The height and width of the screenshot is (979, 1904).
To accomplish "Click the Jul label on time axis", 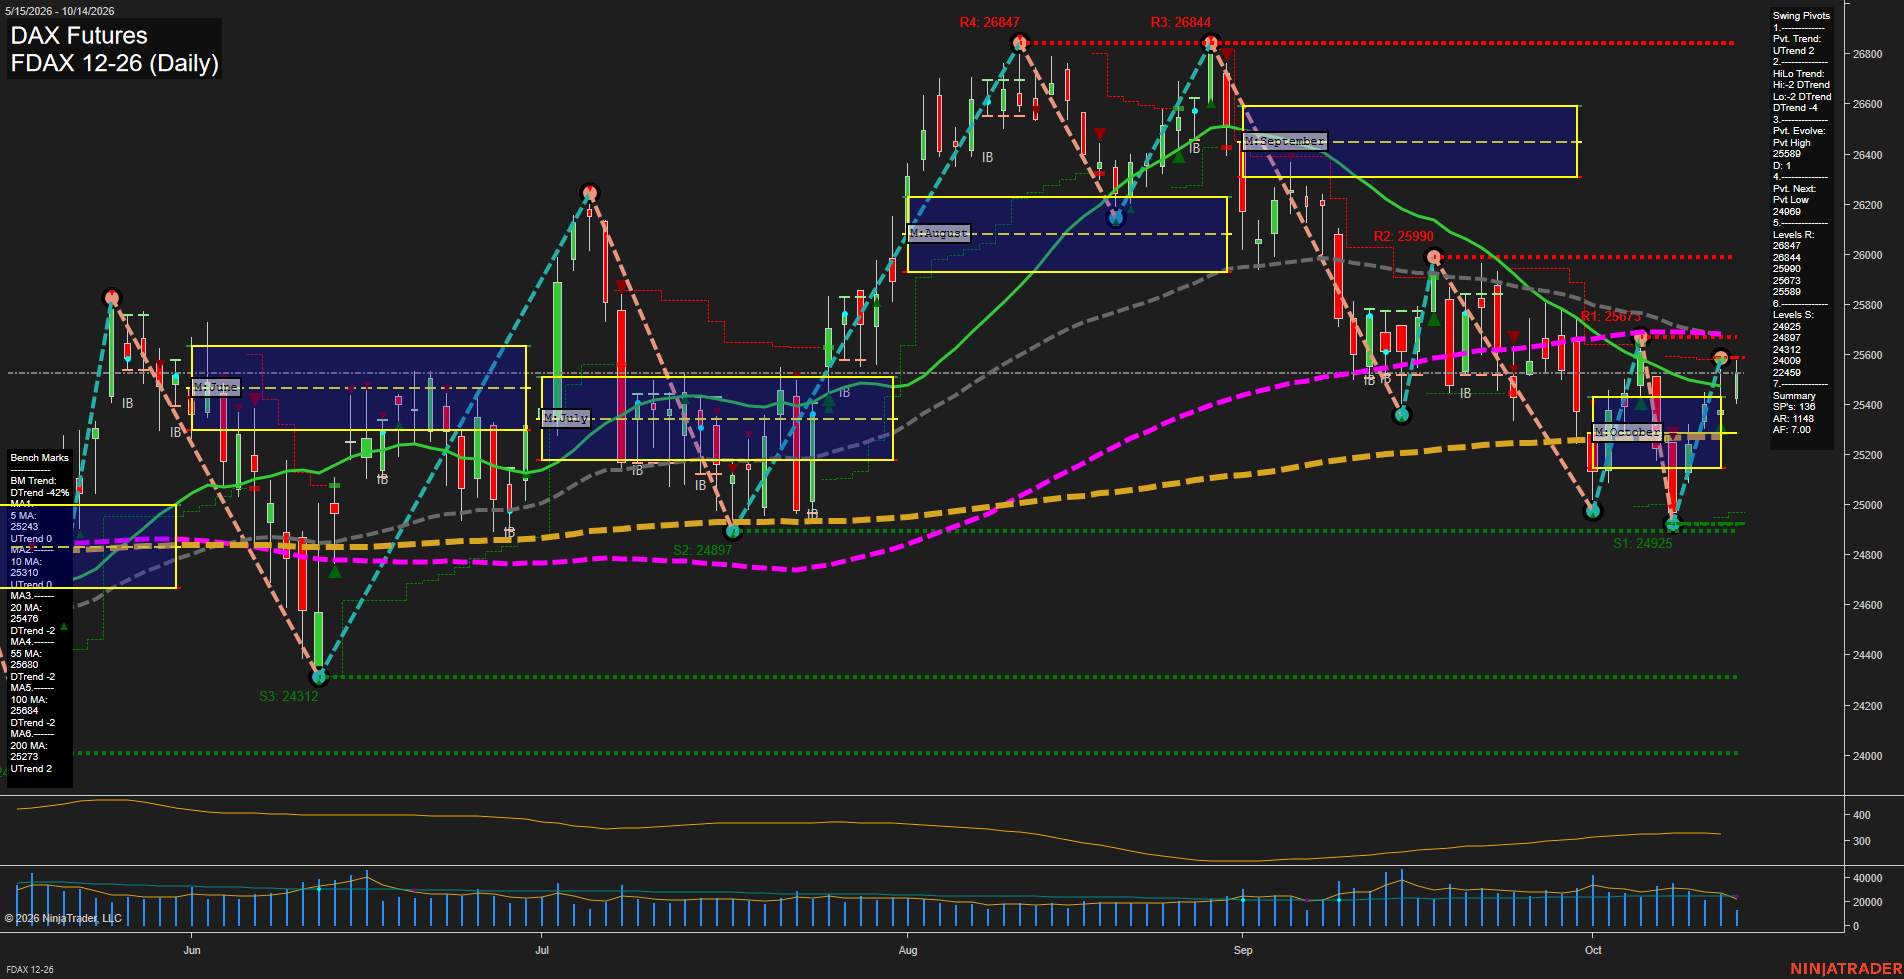I will pyautogui.click(x=542, y=950).
